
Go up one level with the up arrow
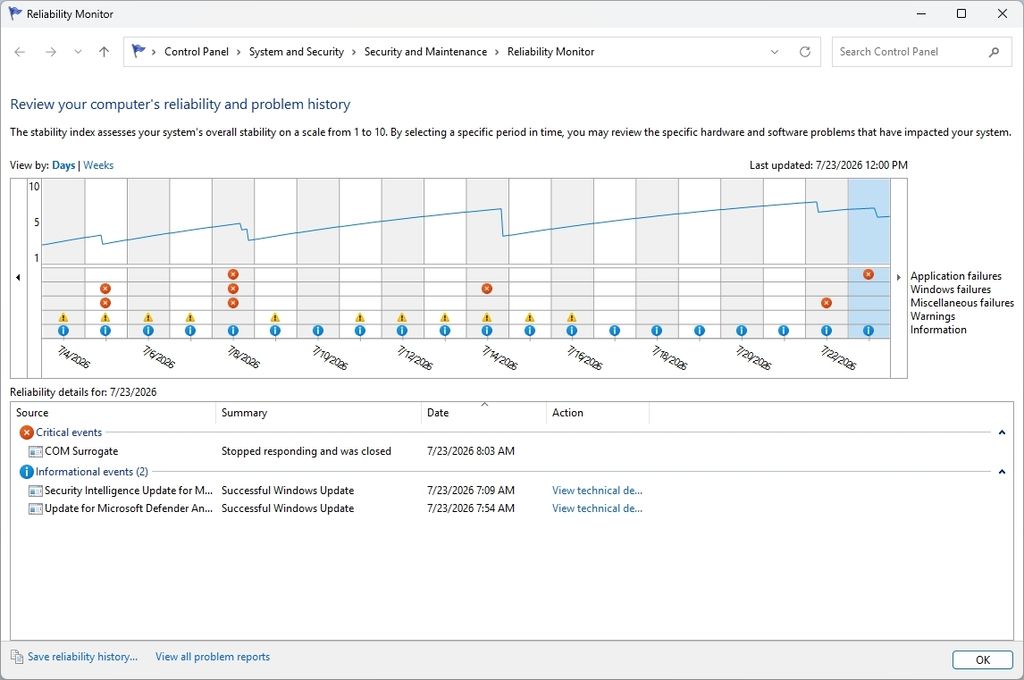pyautogui.click(x=104, y=52)
